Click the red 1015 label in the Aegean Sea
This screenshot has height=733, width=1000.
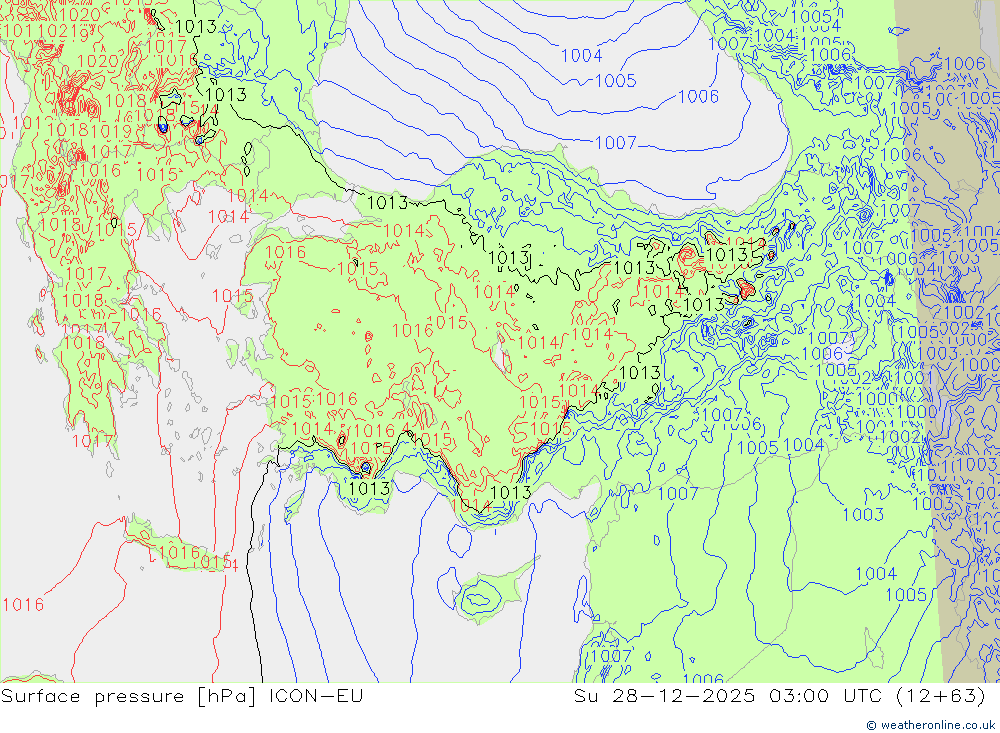(233, 296)
